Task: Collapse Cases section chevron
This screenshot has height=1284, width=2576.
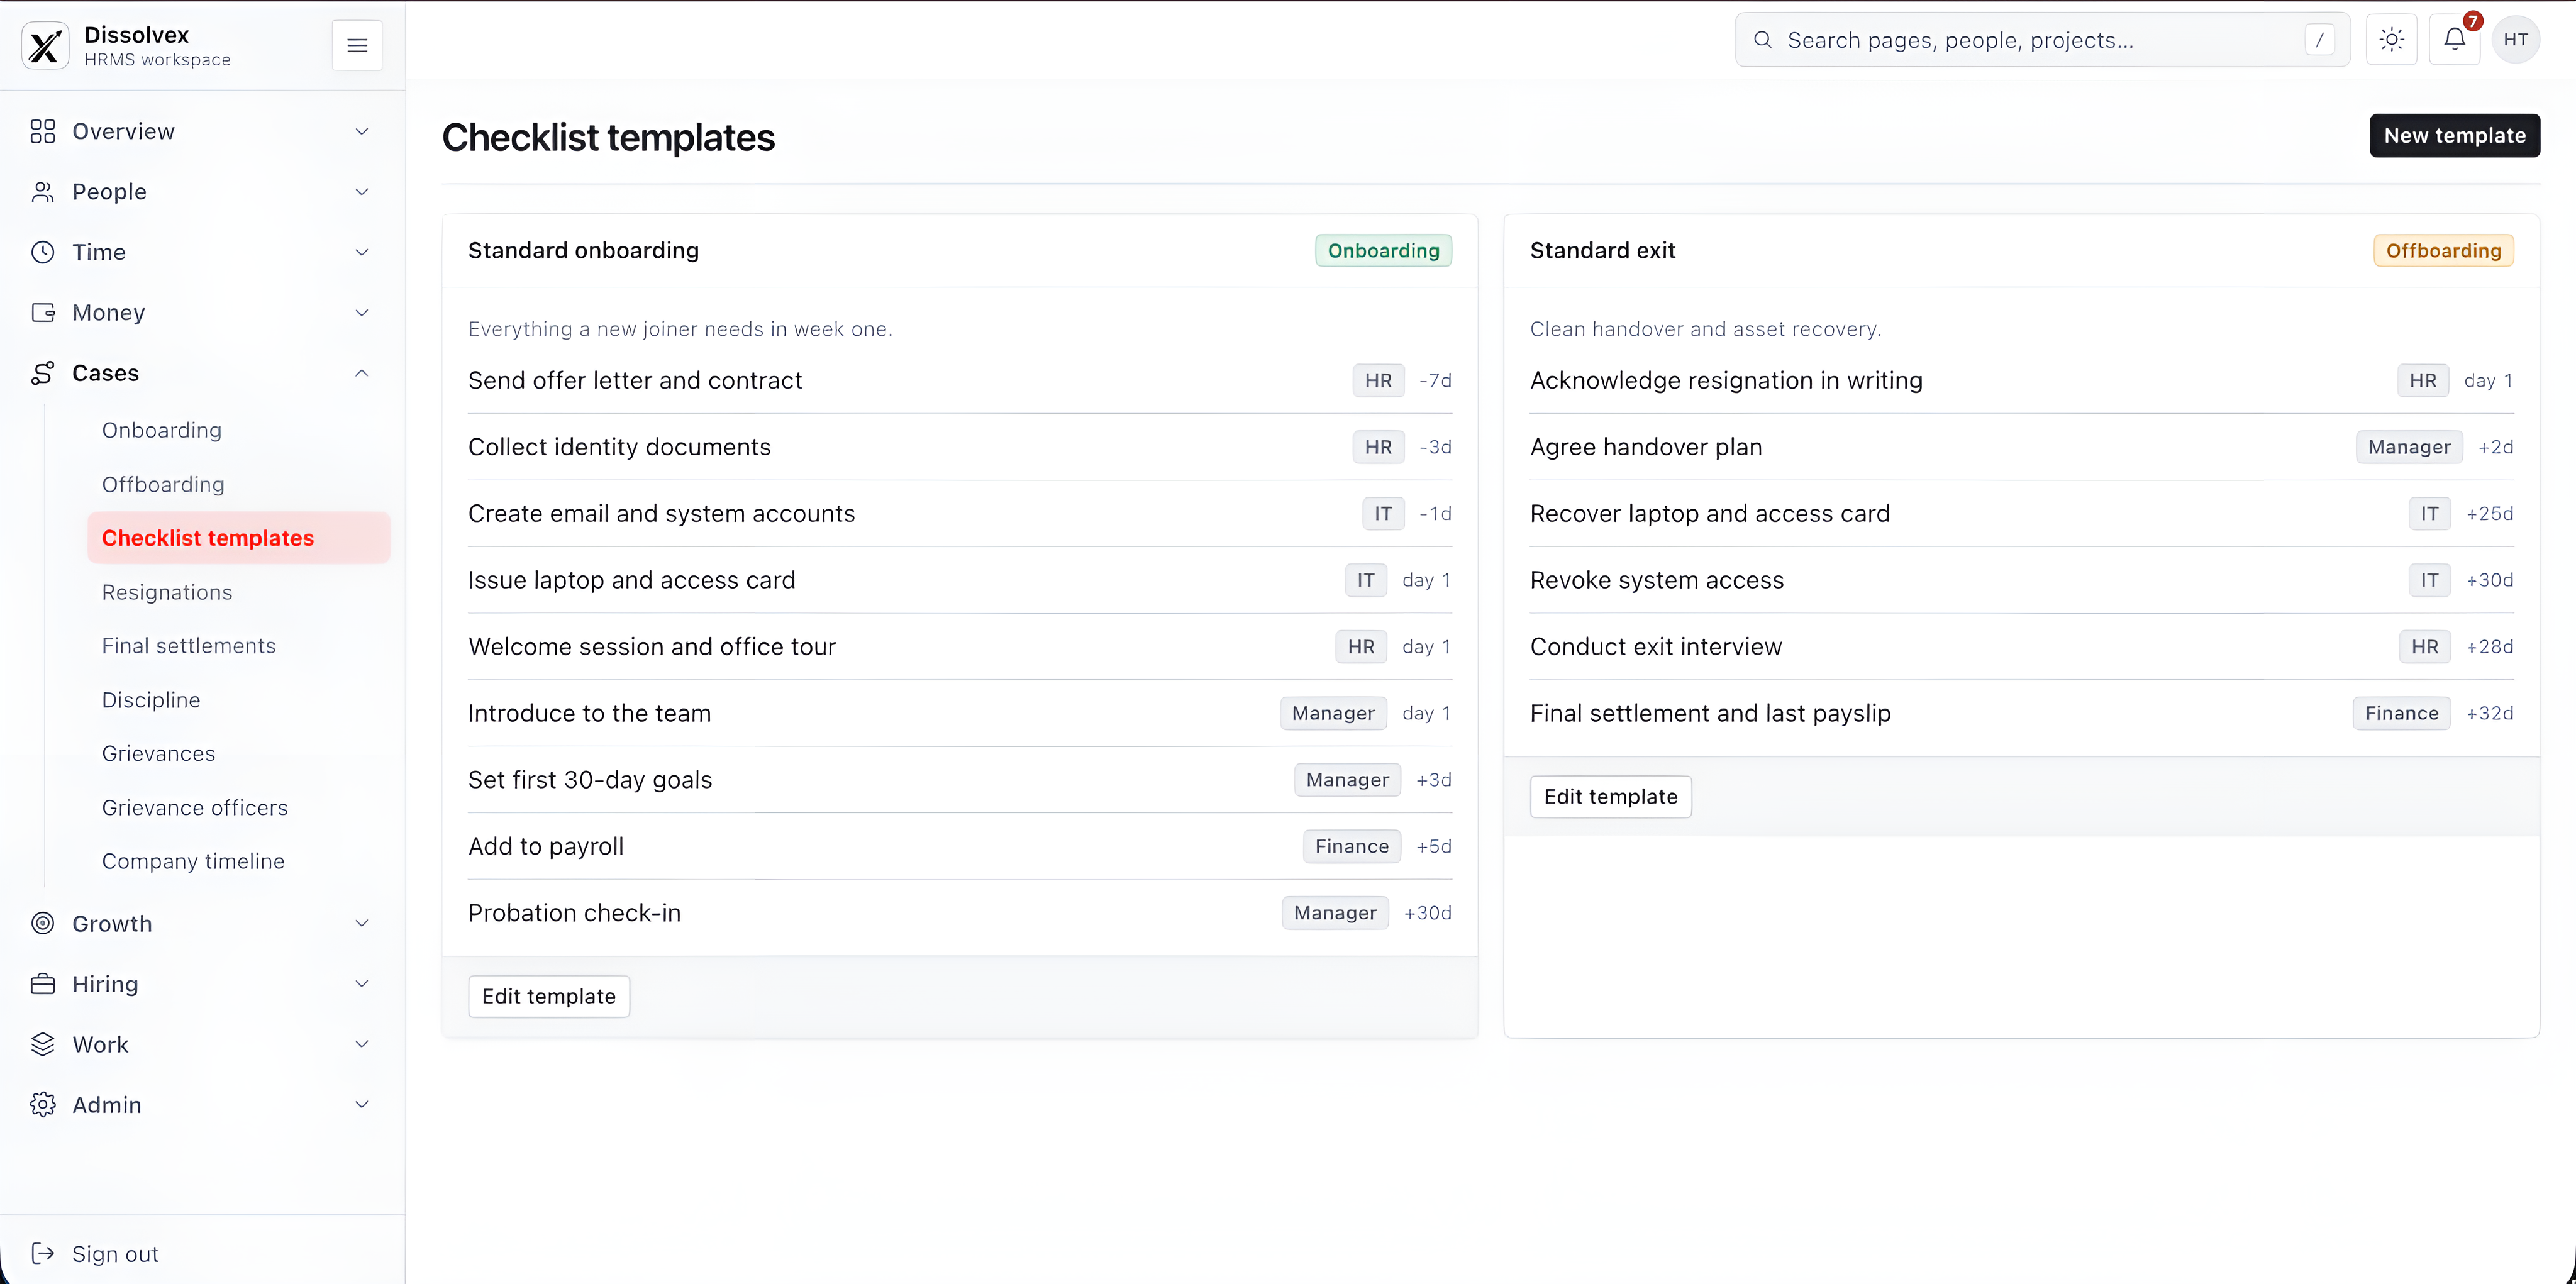Action: click(362, 373)
